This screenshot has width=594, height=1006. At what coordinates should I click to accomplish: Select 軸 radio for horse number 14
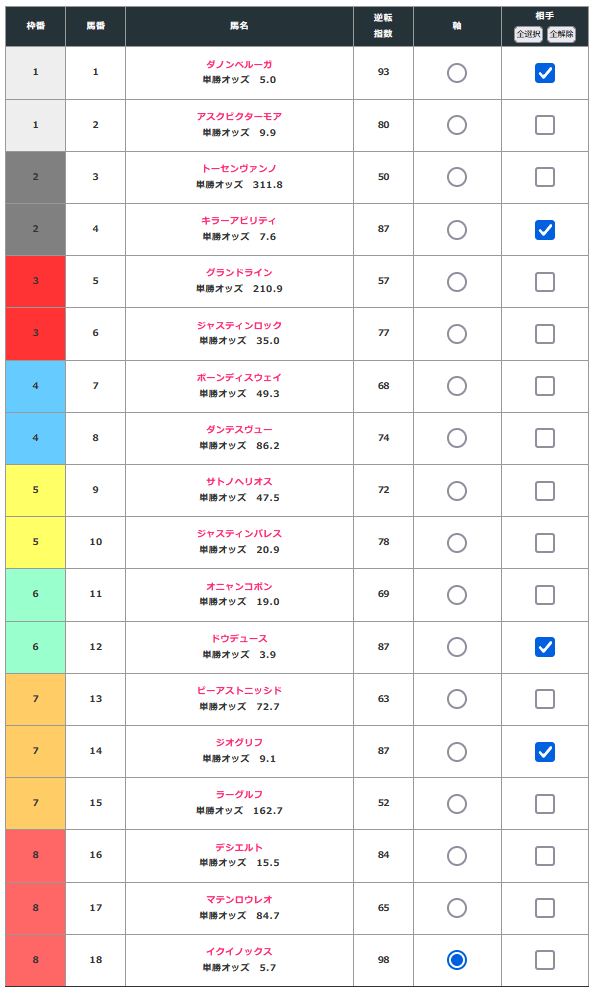tap(457, 752)
